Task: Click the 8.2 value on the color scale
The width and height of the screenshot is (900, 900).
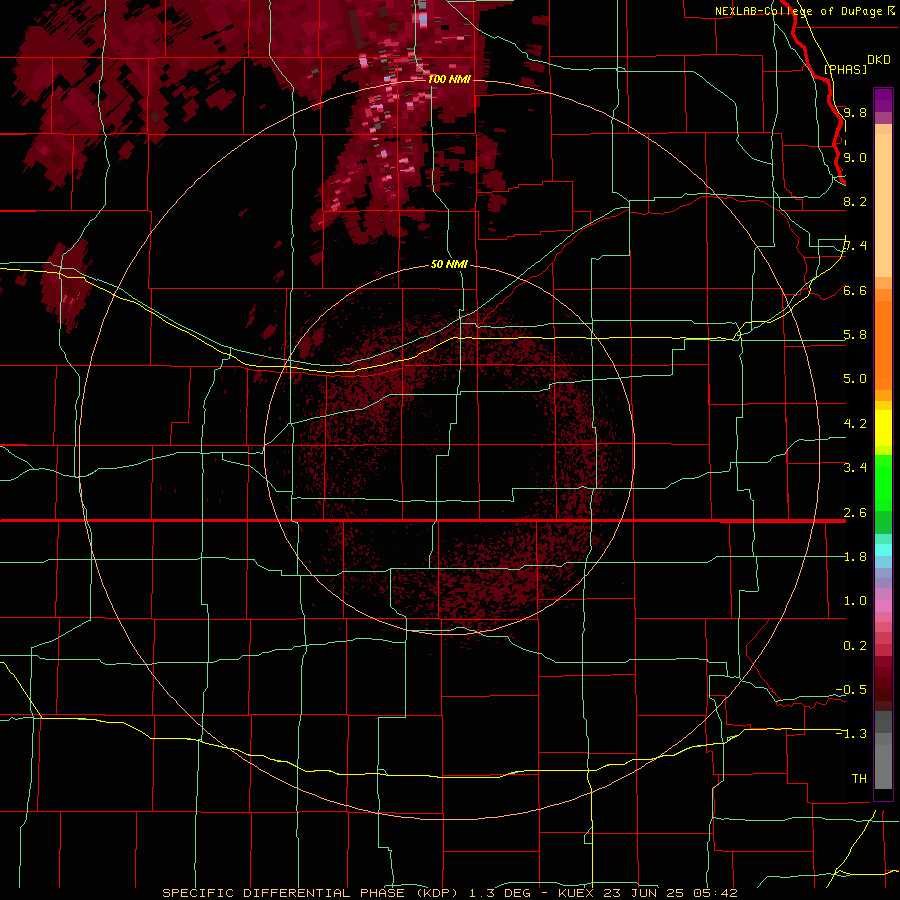Action: [x=855, y=201]
